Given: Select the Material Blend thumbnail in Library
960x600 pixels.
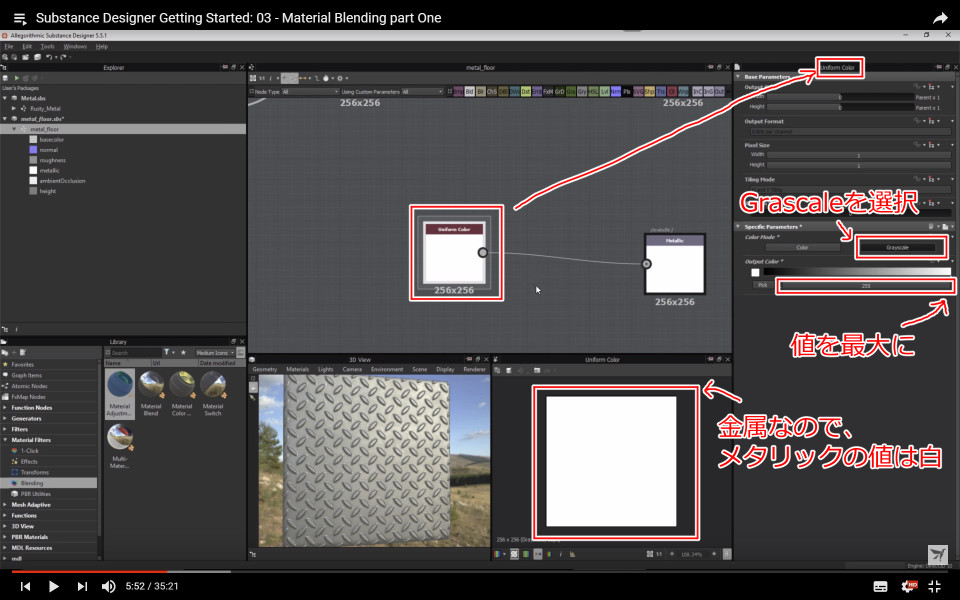Looking at the screenshot, I should click(151, 394).
